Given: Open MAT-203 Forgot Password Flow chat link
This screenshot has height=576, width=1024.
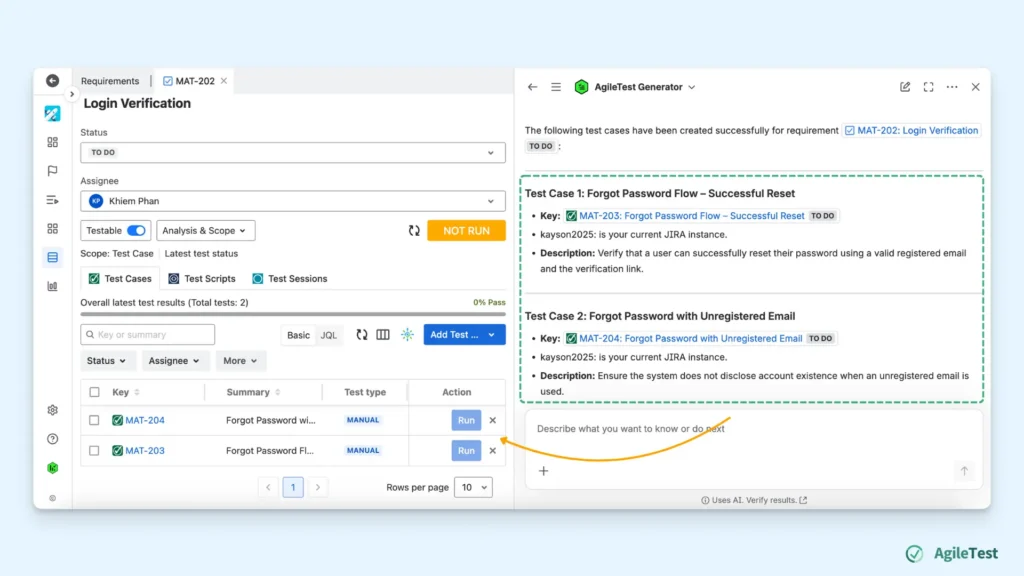Looking at the screenshot, I should pyautogui.click(x=692, y=216).
